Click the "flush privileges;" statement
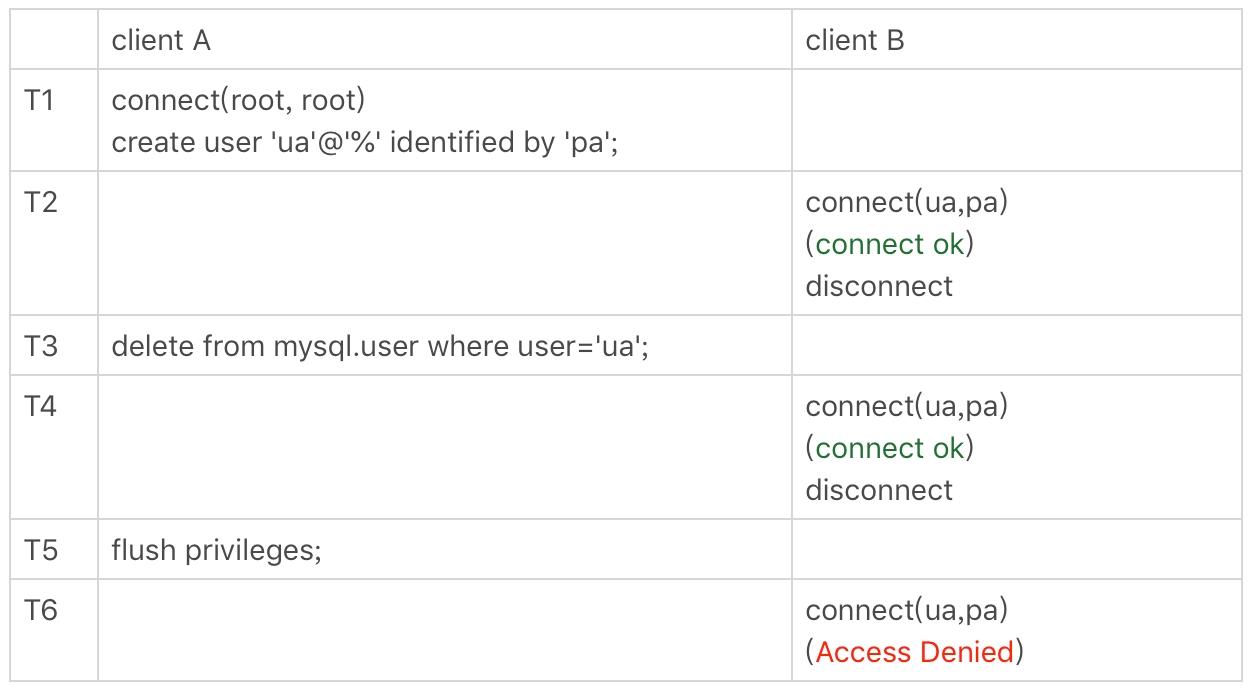The width and height of the screenshot is (1250, 690). point(217,550)
